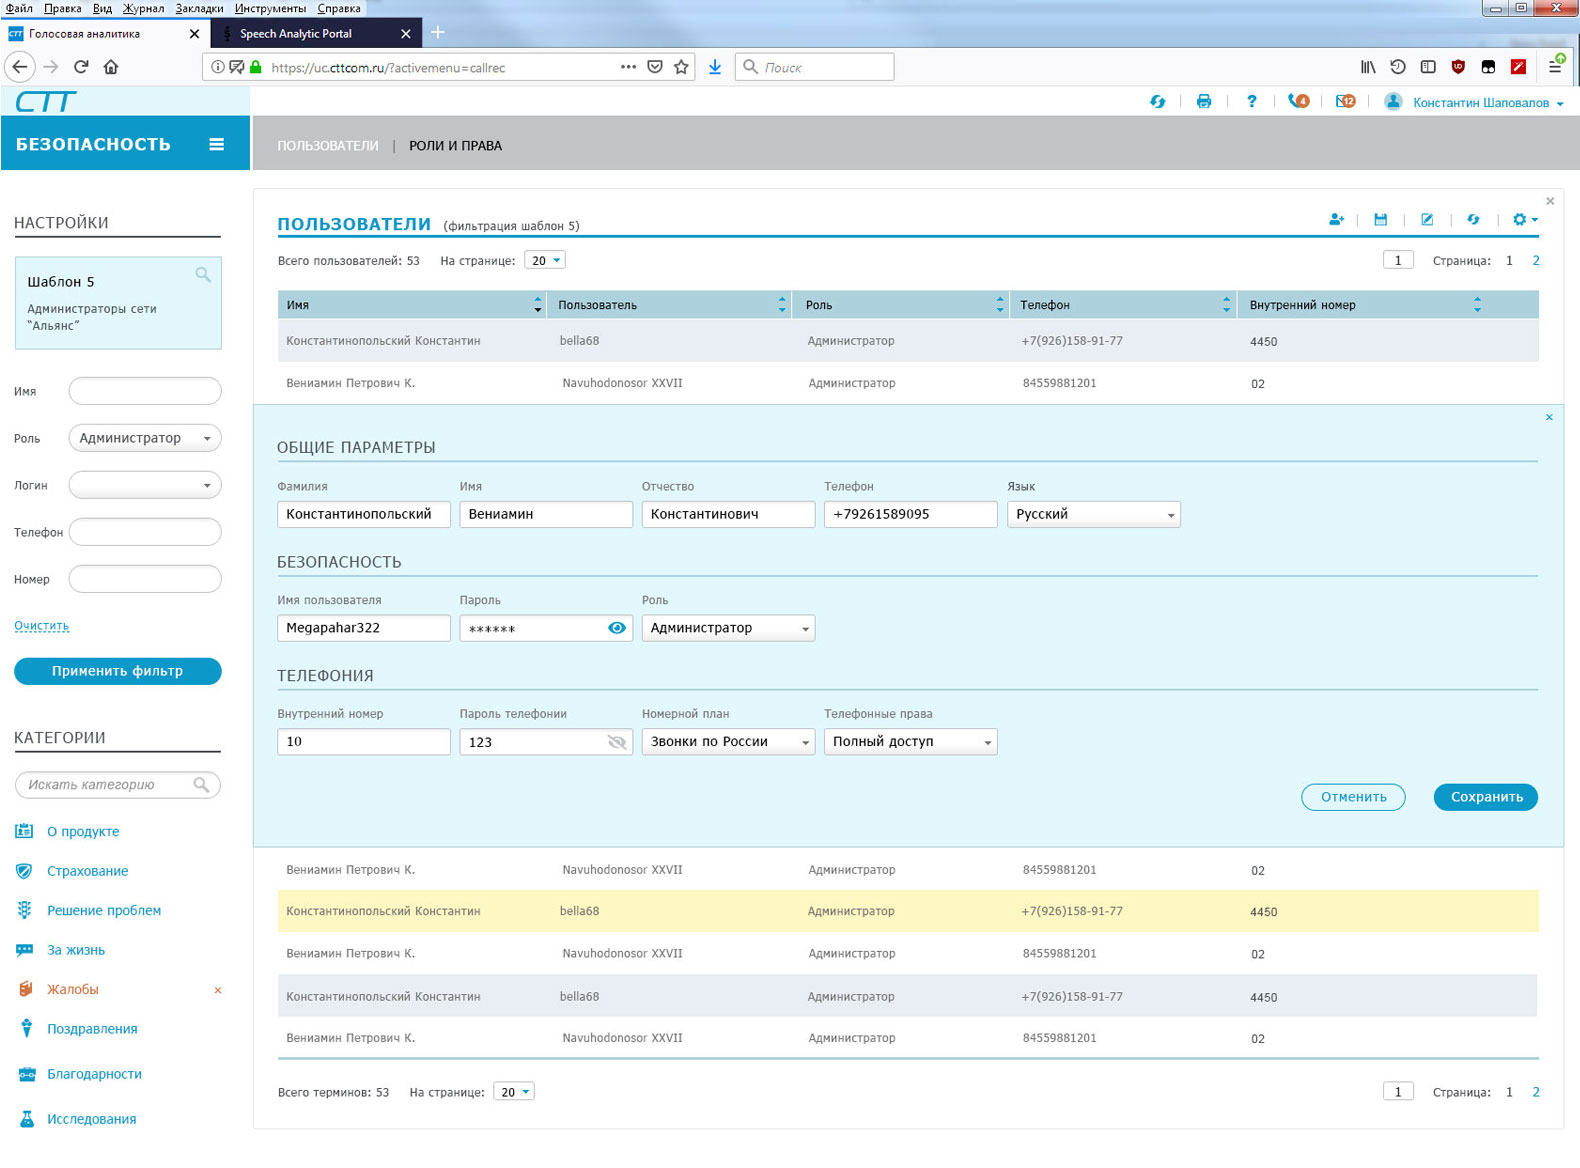The image size is (1580, 1168).
Task: Click the Искать категорию search field
Action: point(106,785)
